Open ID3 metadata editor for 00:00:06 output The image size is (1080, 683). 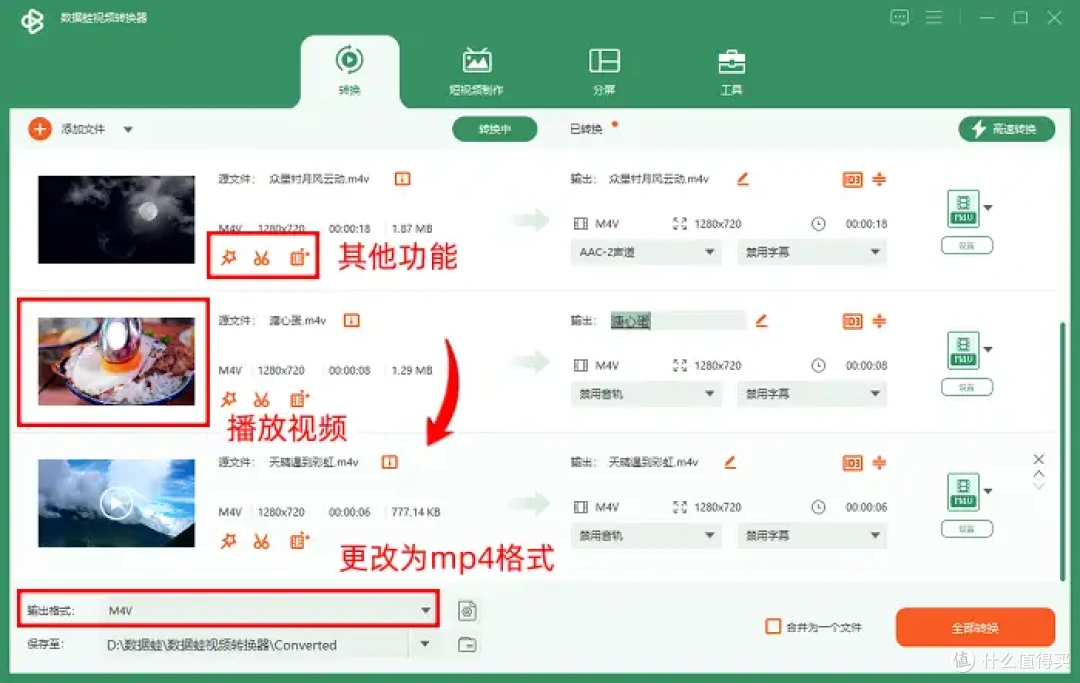point(852,463)
